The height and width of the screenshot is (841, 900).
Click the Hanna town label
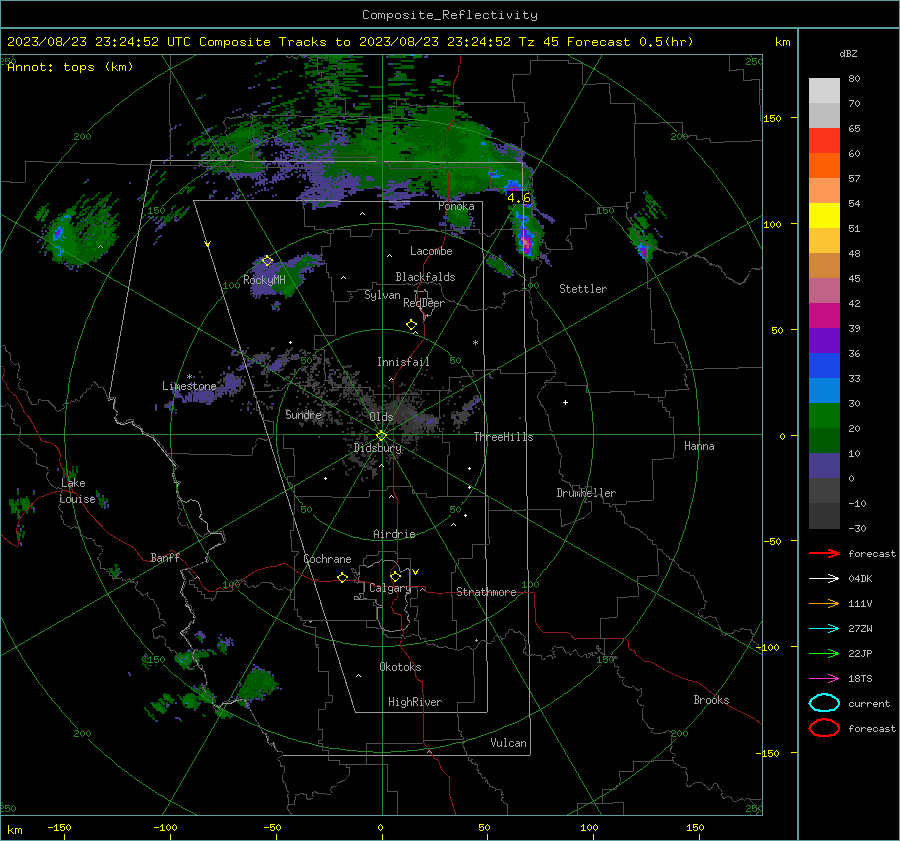(x=699, y=446)
